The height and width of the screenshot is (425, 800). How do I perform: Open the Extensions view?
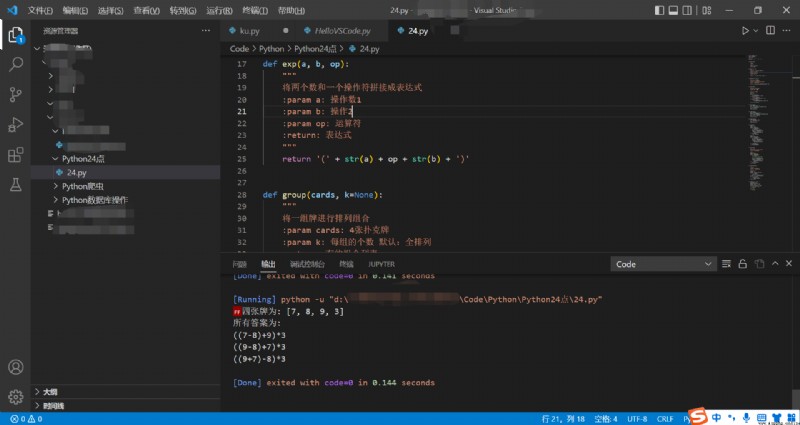click(16, 154)
